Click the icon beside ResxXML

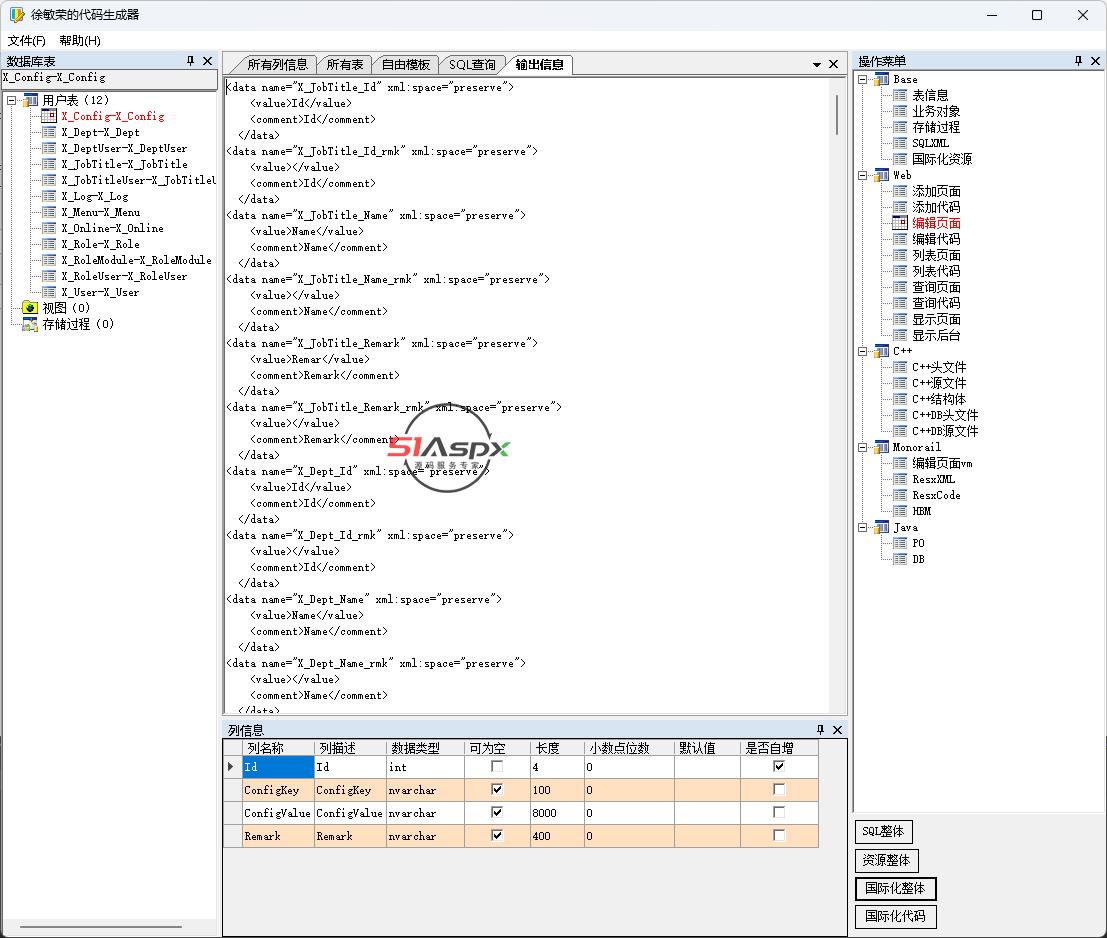pyautogui.click(x=900, y=479)
